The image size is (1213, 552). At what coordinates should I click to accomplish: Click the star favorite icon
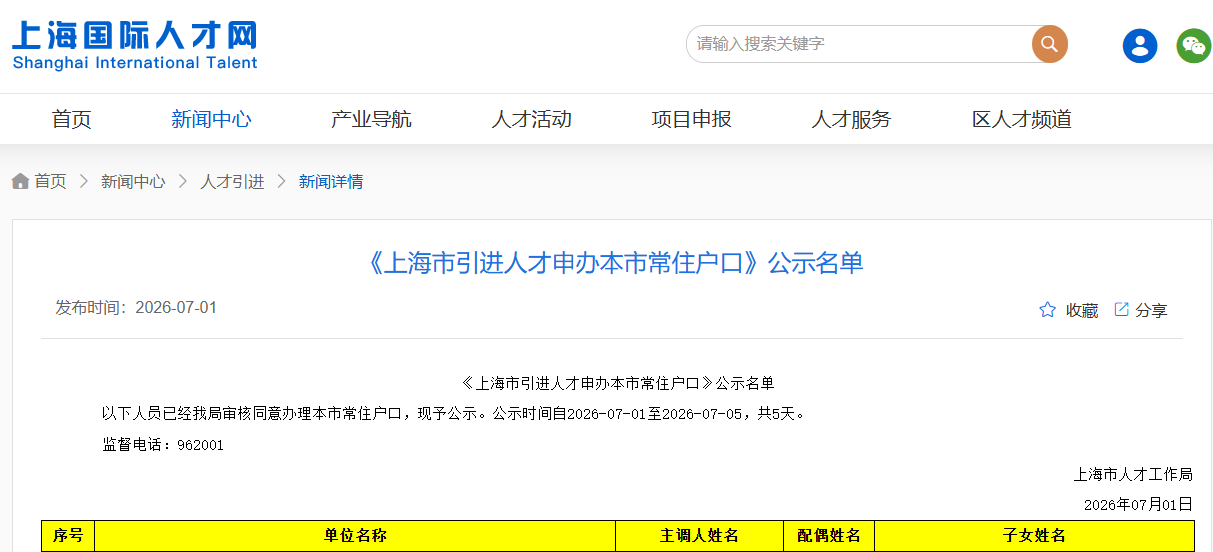1047,310
